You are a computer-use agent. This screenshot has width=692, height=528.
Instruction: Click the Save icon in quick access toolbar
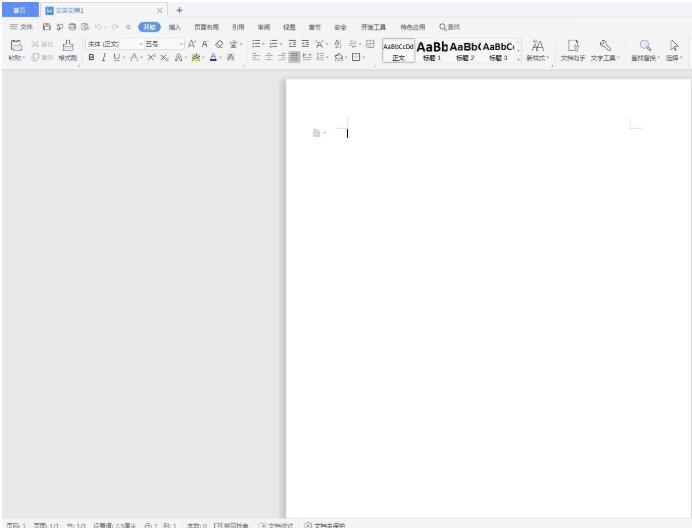(x=46, y=27)
